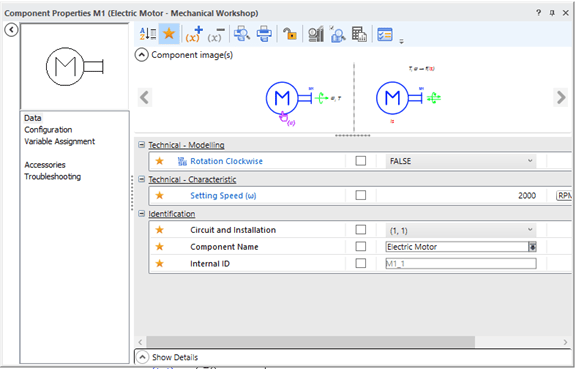Toggle favorite star for Rotation Clockwise
Image resolution: width=576 pixels, height=369 pixels.
(x=159, y=161)
